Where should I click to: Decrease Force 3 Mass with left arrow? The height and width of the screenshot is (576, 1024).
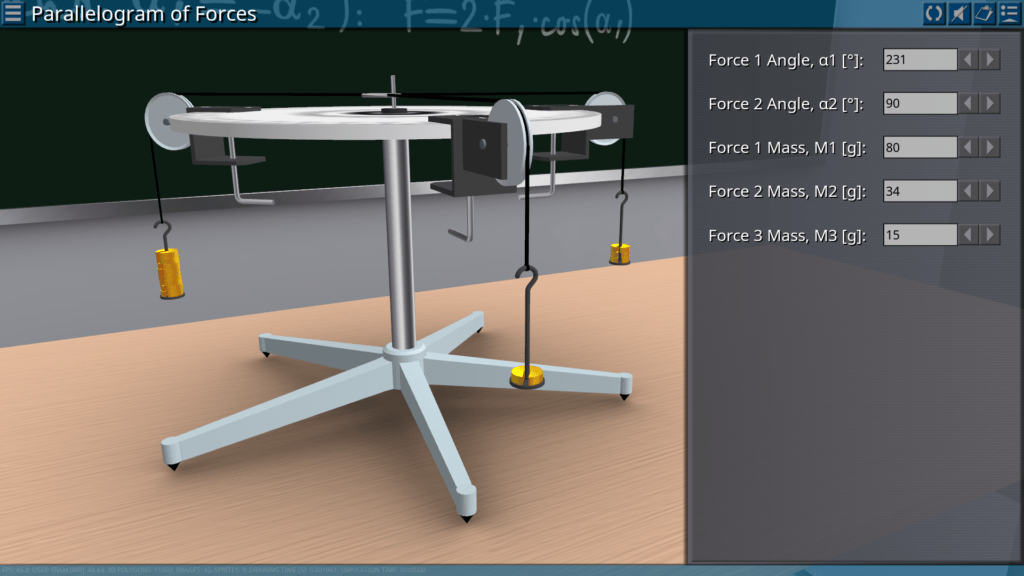click(968, 235)
